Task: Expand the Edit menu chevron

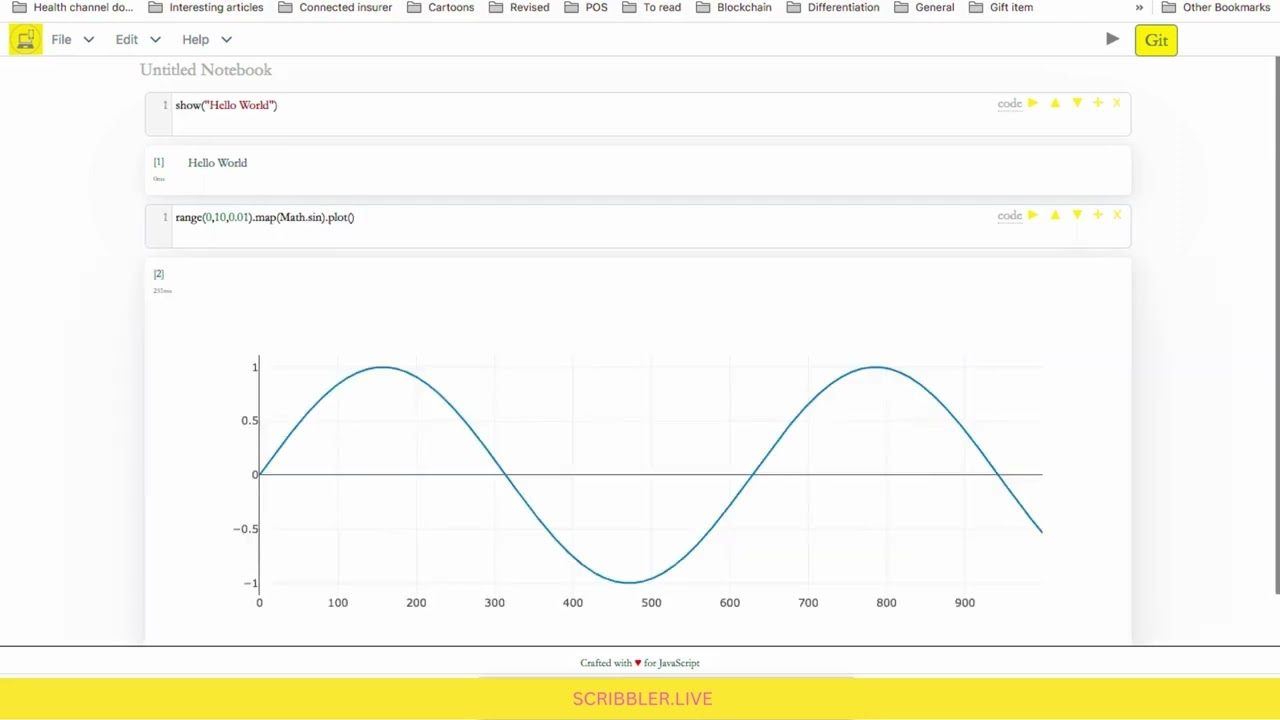Action: 154,40
